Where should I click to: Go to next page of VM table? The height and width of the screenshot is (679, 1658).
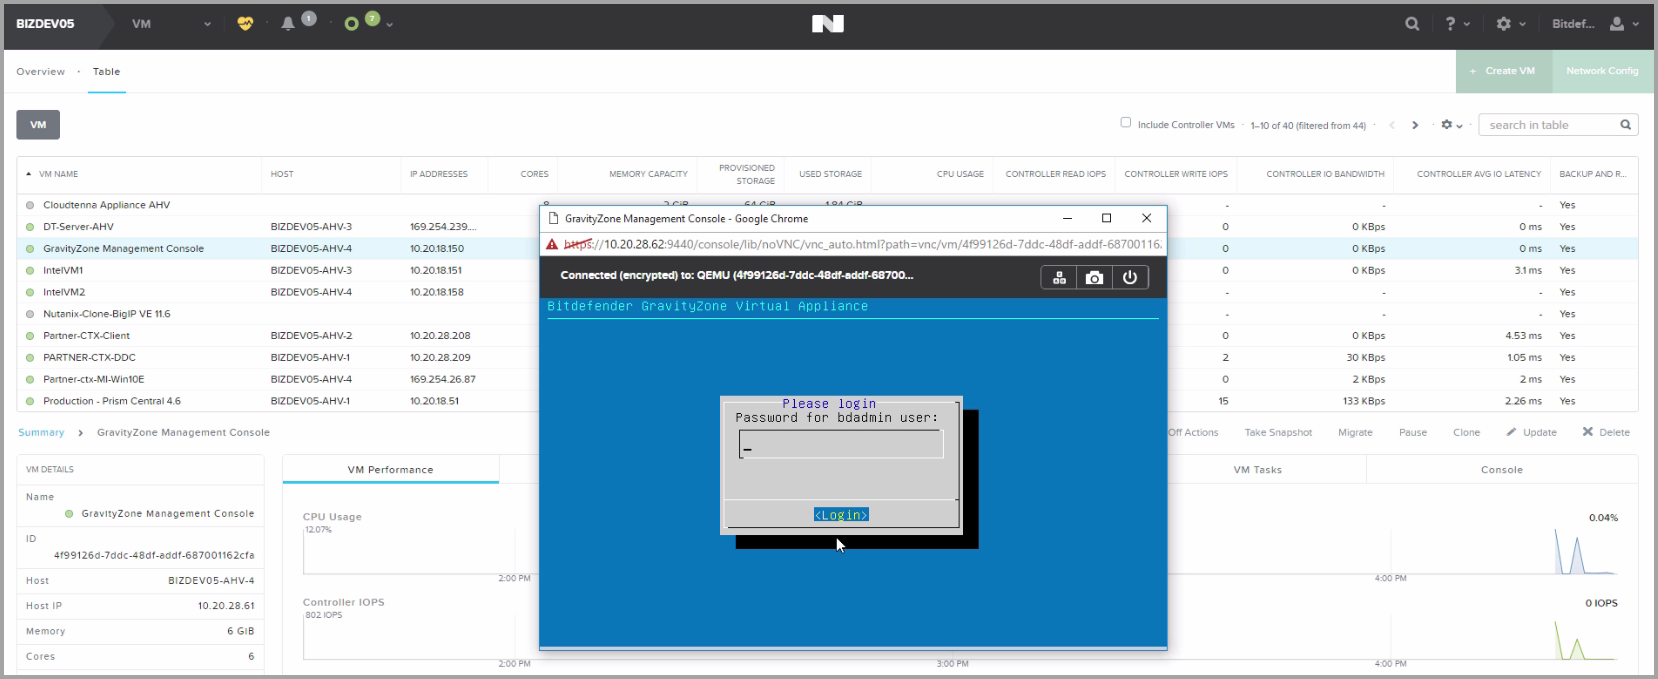pos(1415,125)
